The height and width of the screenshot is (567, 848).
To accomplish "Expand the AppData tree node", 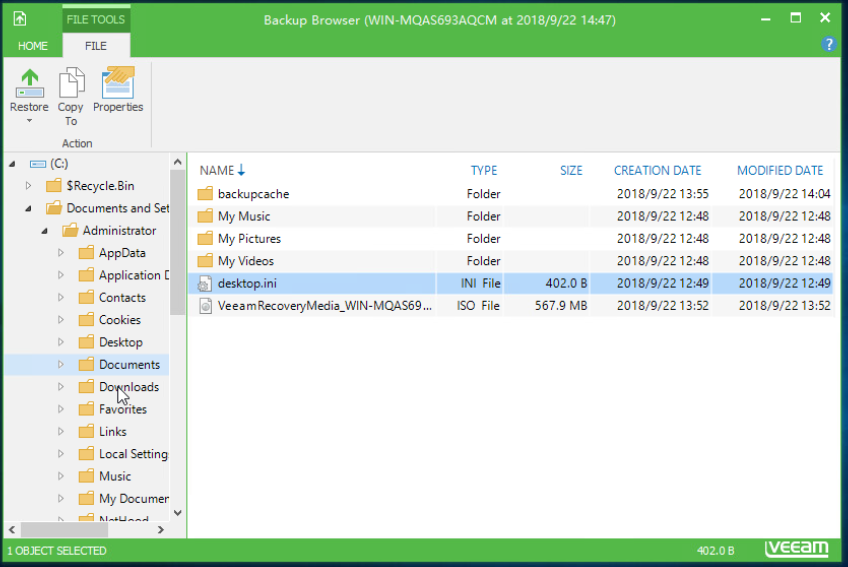I will coord(61,253).
